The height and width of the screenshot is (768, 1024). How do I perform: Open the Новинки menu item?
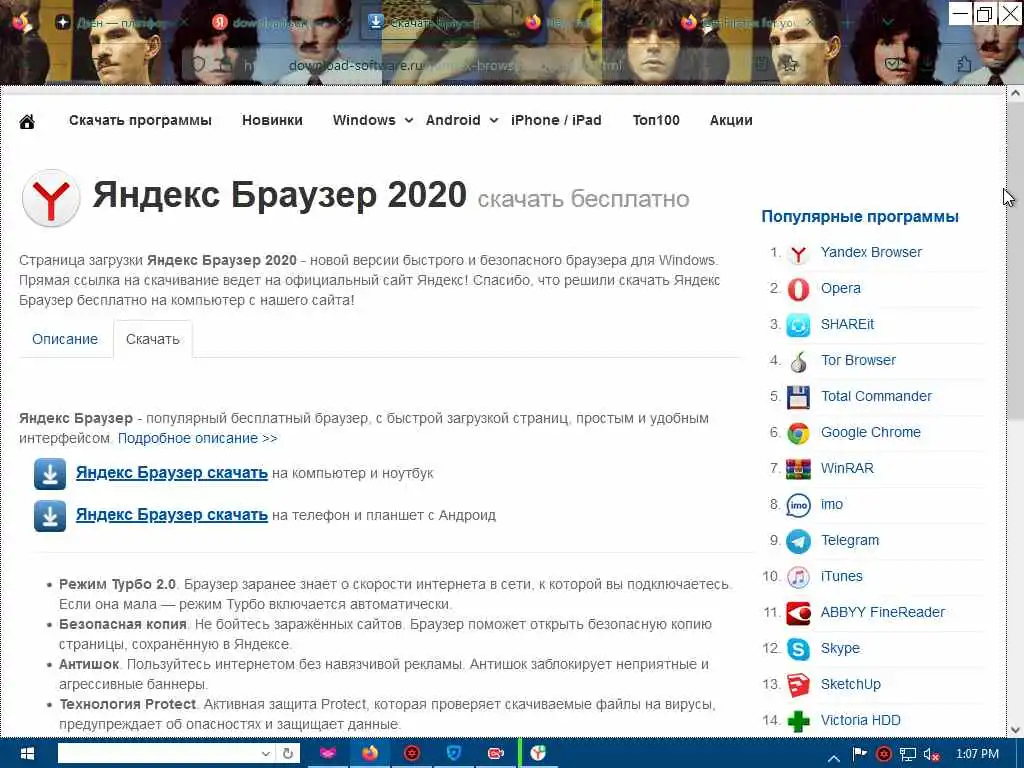pos(272,120)
